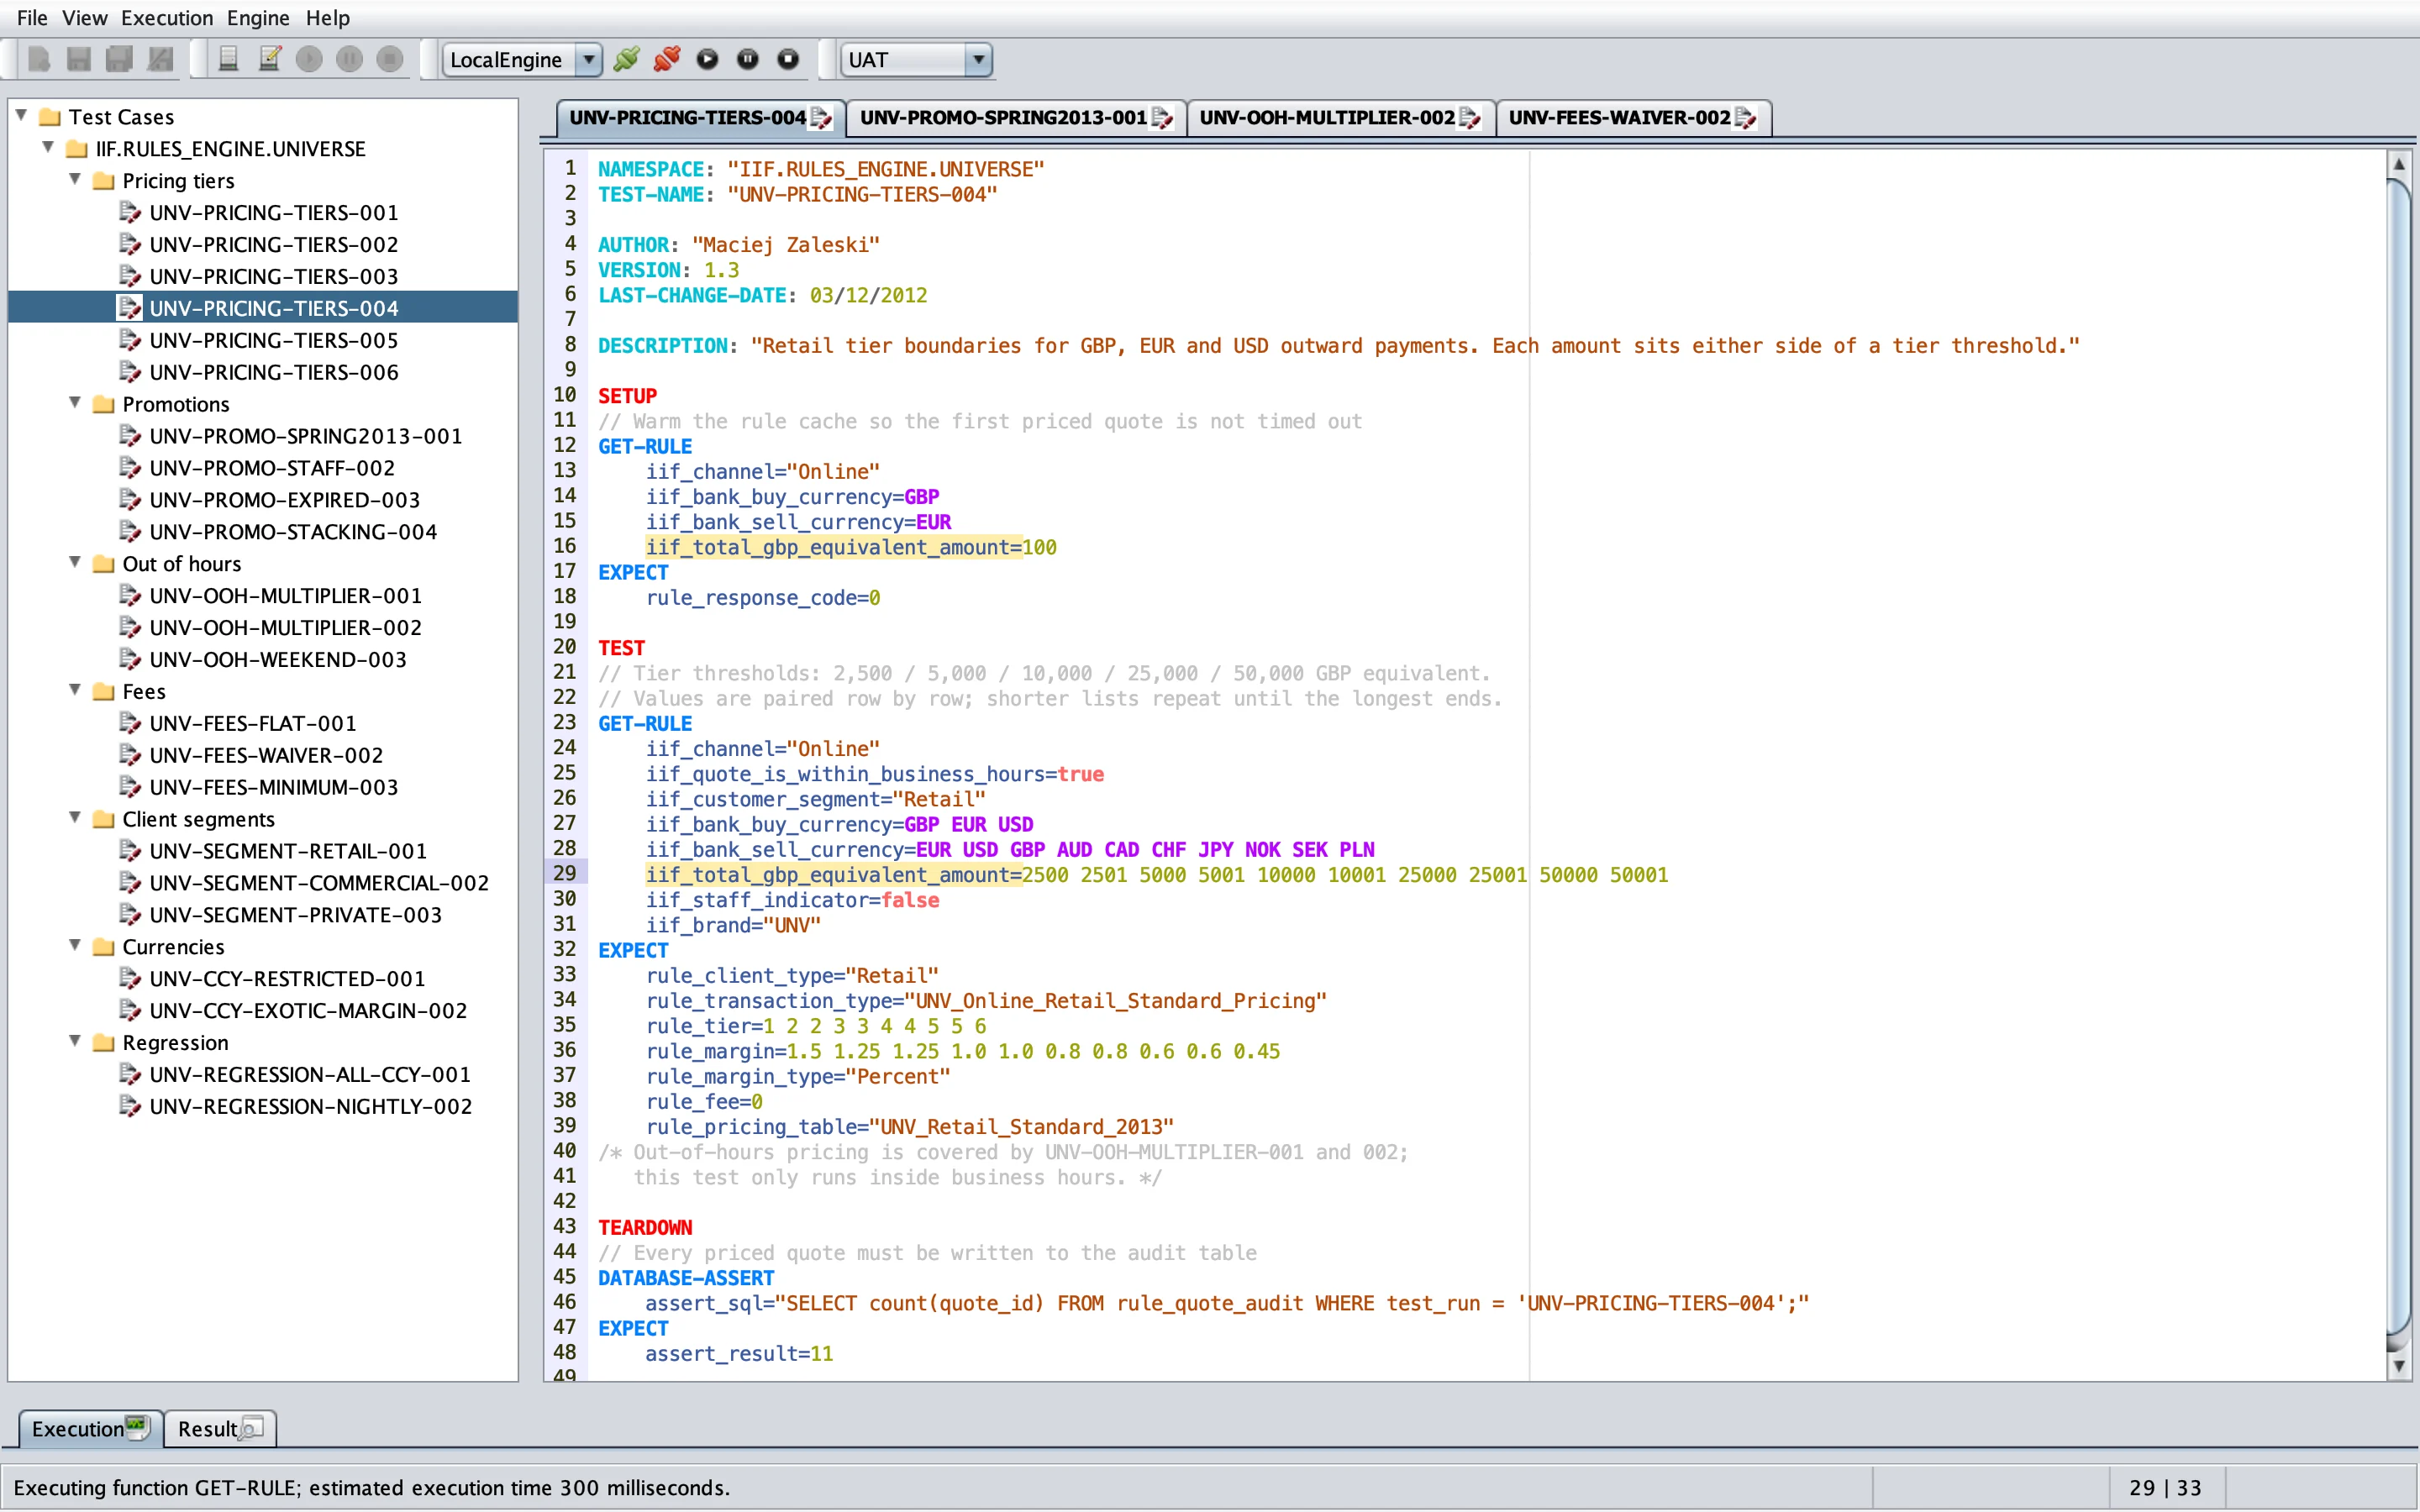Collapse the Fees folder
2420x1512 pixels.
click(x=75, y=690)
